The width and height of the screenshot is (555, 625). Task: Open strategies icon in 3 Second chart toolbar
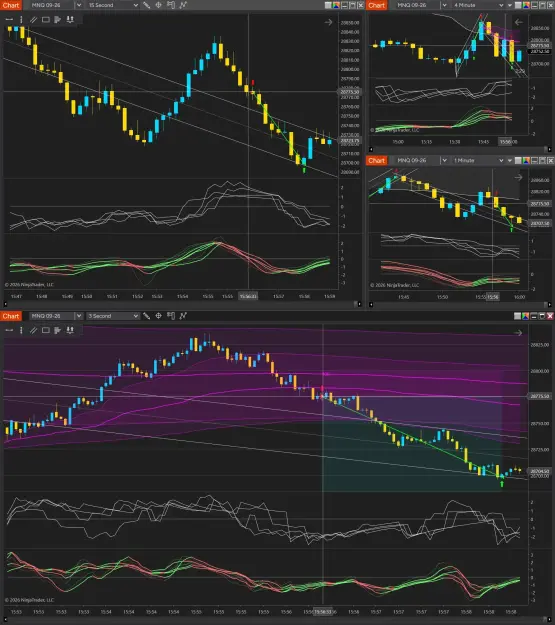coord(183,316)
